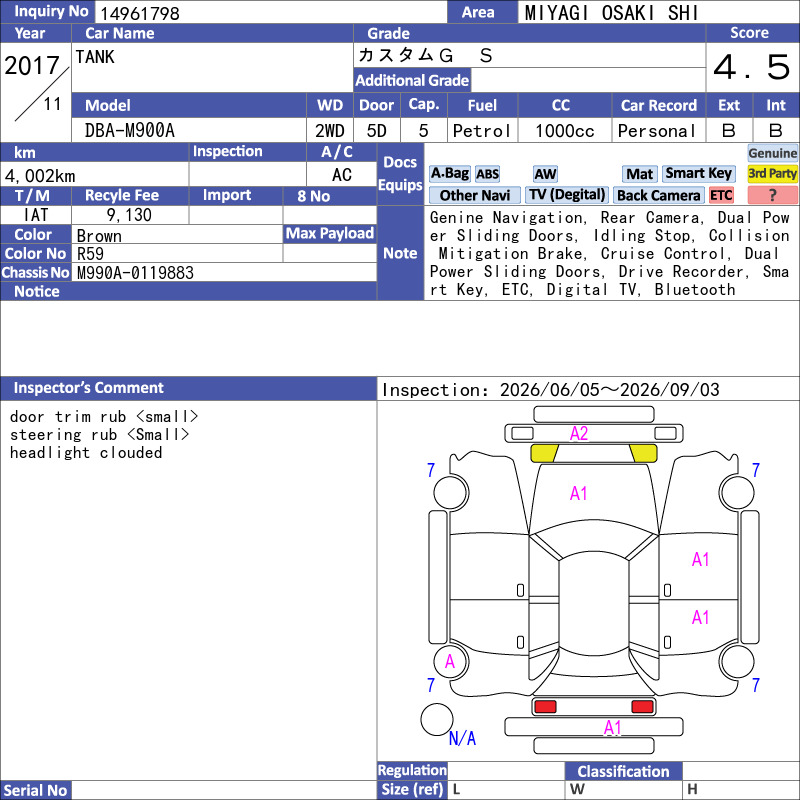Click the N/A spare tire circle
800x800 pixels.
click(437, 720)
